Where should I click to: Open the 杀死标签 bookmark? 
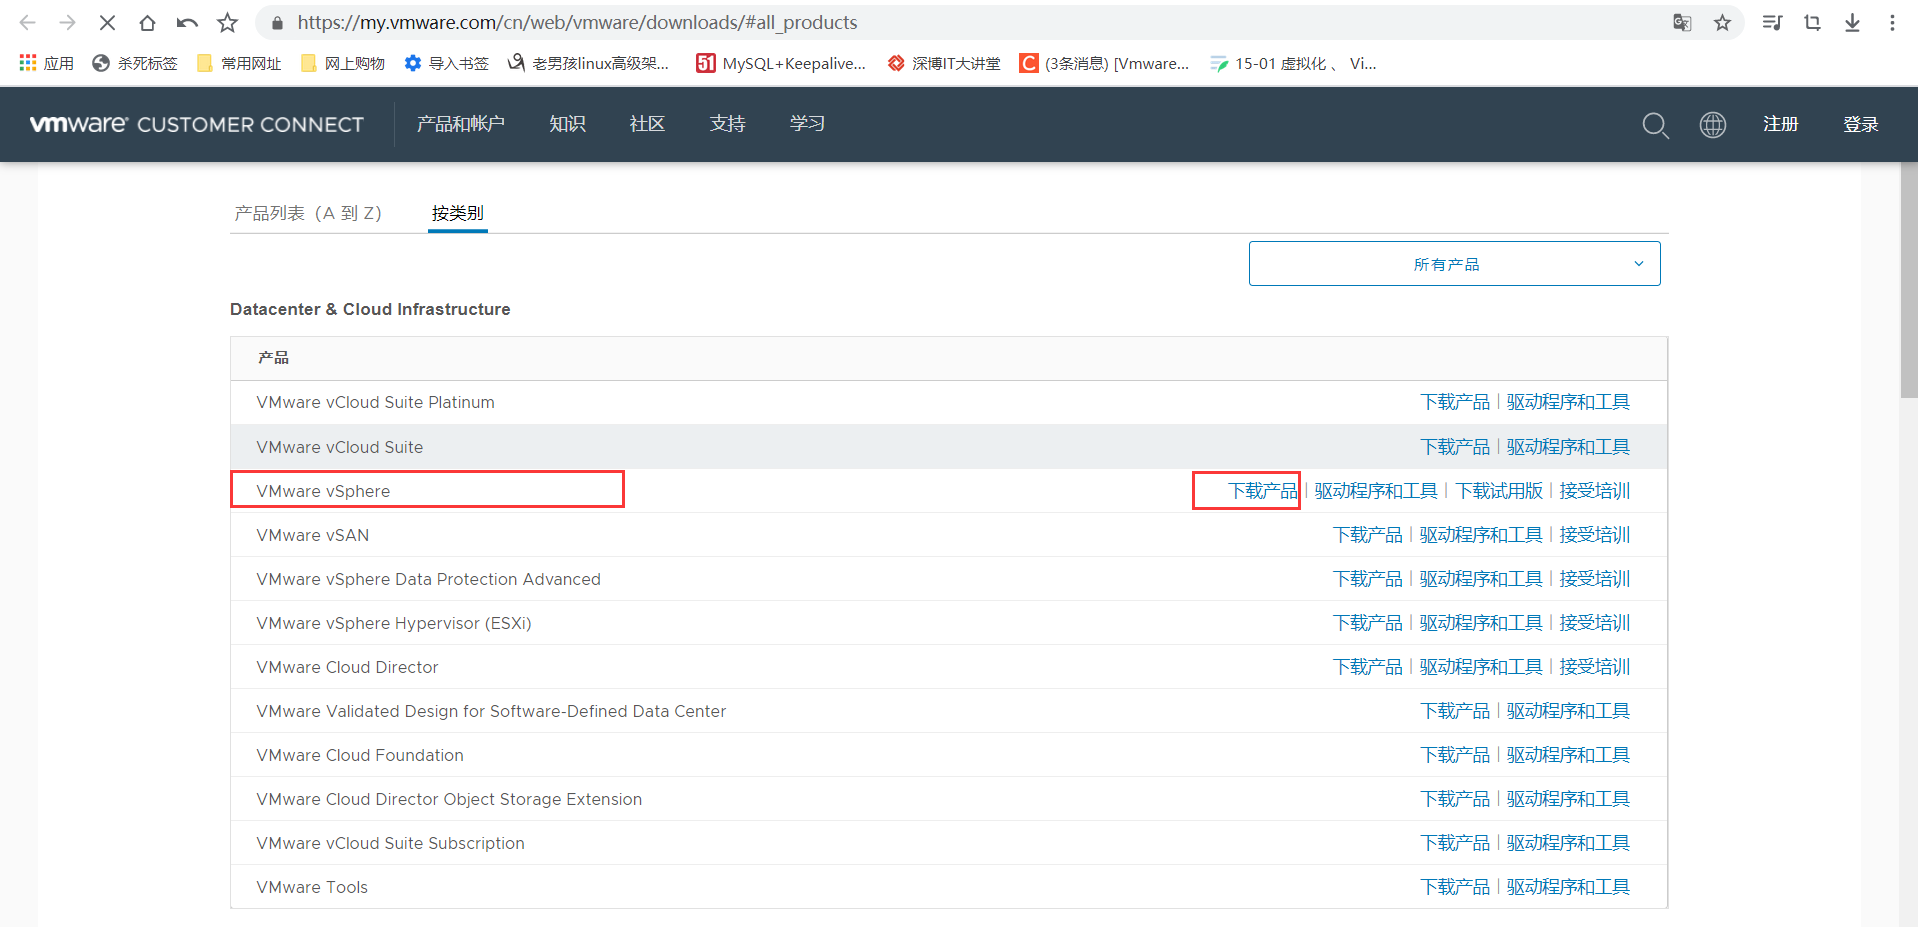coord(135,63)
